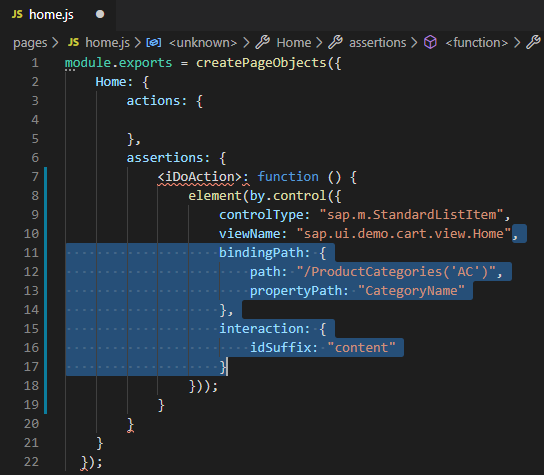The image size is (544, 475).
Task: Click line number 18 in gutter
Action: tap(31, 385)
